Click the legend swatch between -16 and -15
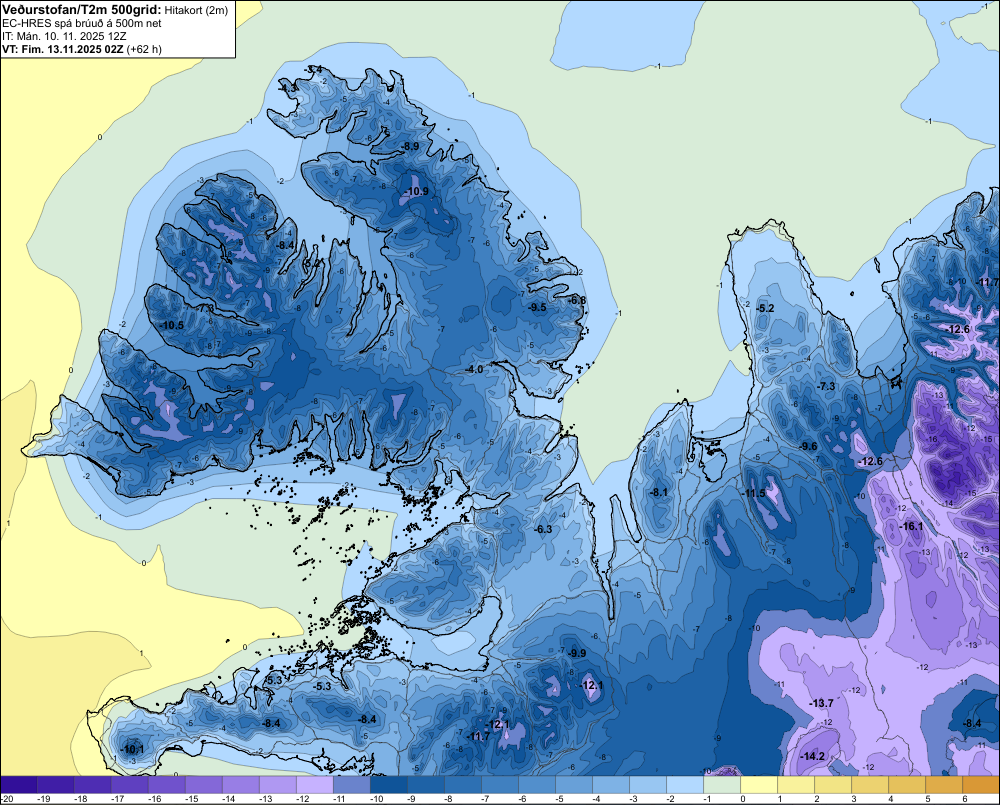This screenshot has width=1000, height=805. coord(168,785)
